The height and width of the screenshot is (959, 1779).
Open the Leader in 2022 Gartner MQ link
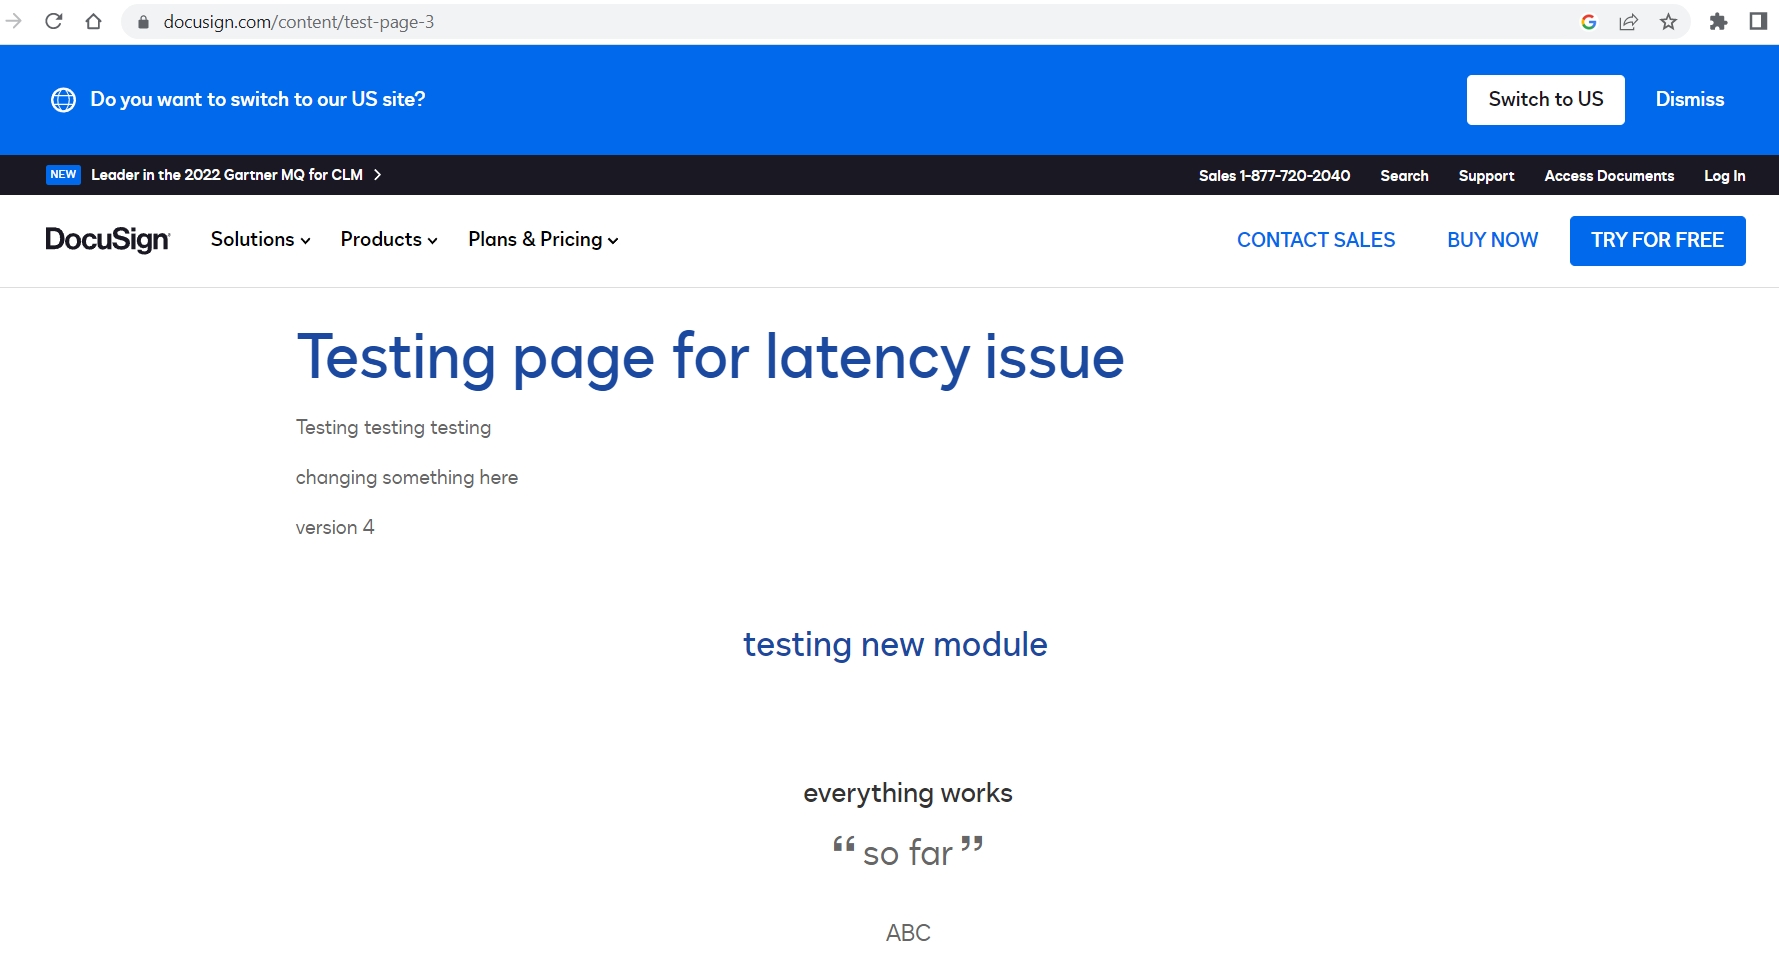coord(227,175)
